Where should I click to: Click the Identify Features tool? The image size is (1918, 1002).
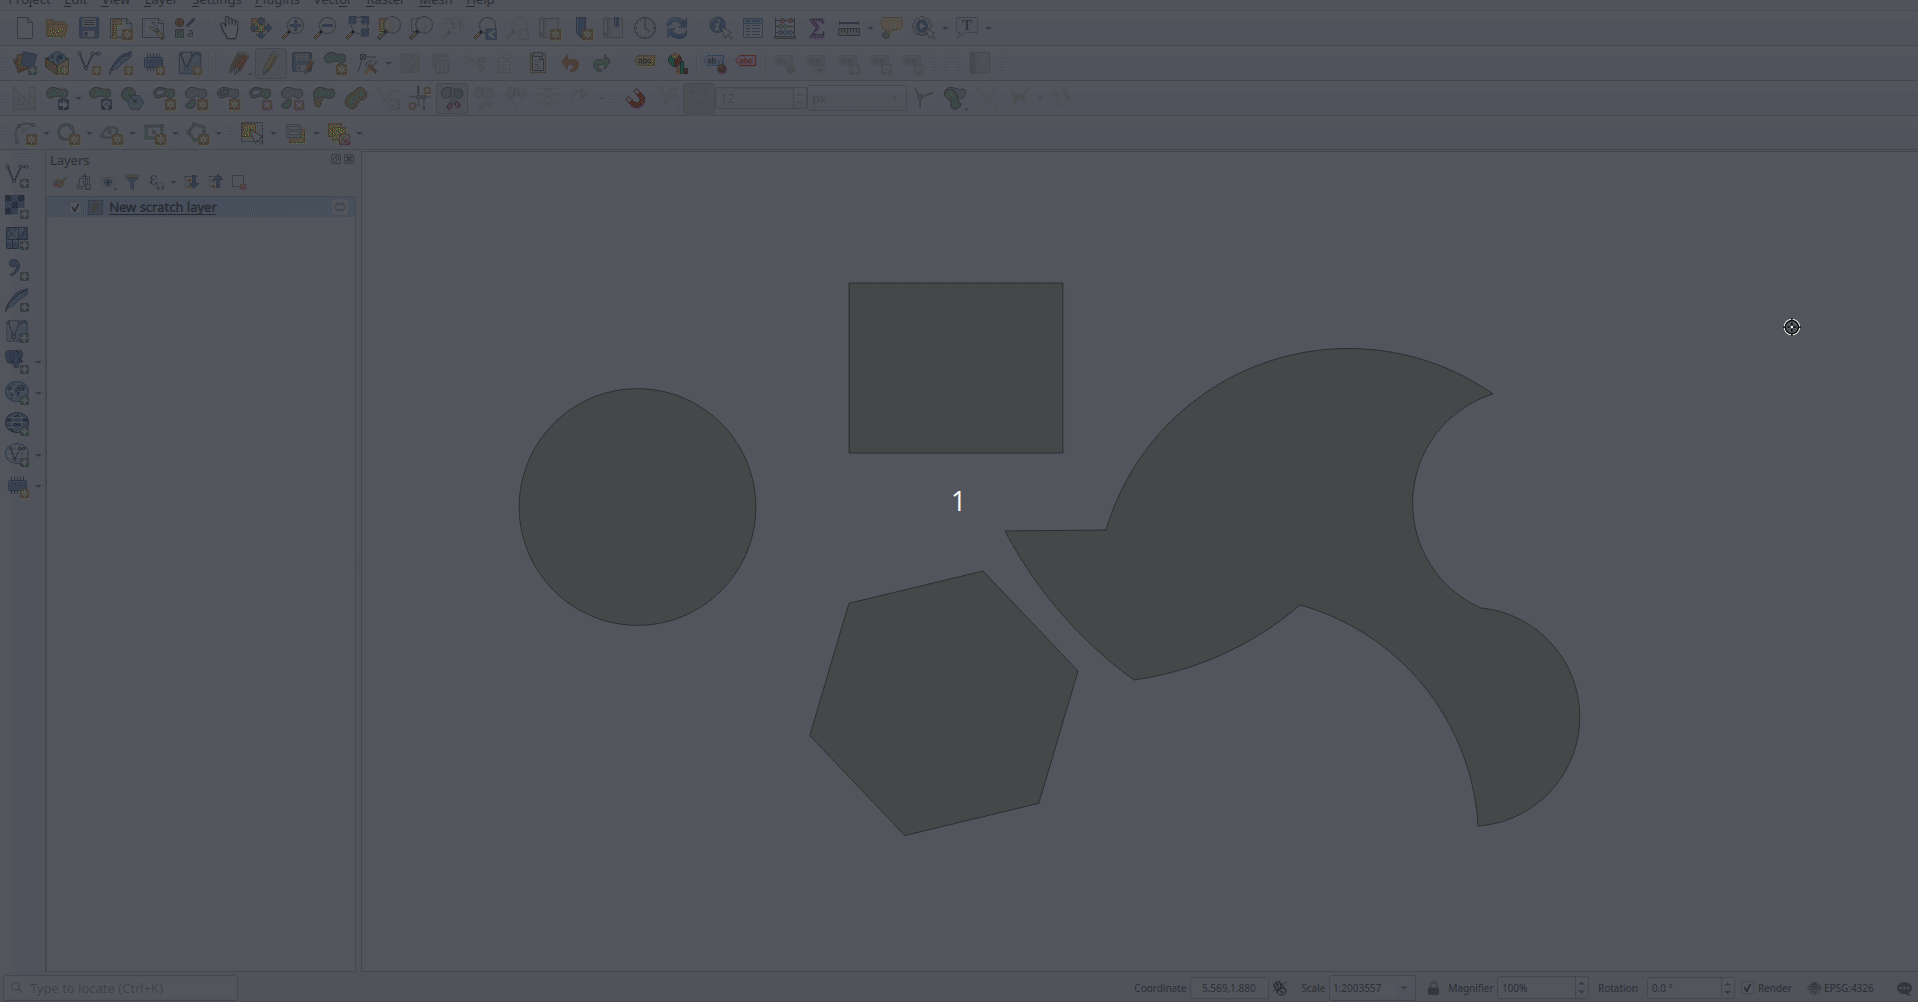(x=719, y=28)
